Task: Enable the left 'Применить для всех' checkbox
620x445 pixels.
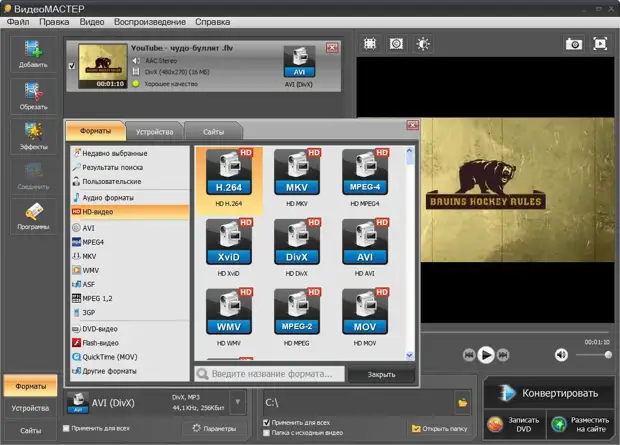Action: (x=67, y=428)
